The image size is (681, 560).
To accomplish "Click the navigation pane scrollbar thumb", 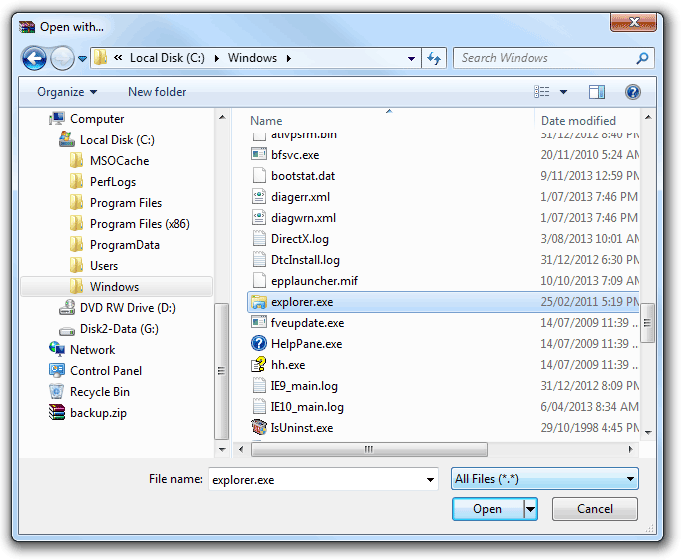I will pos(221,371).
